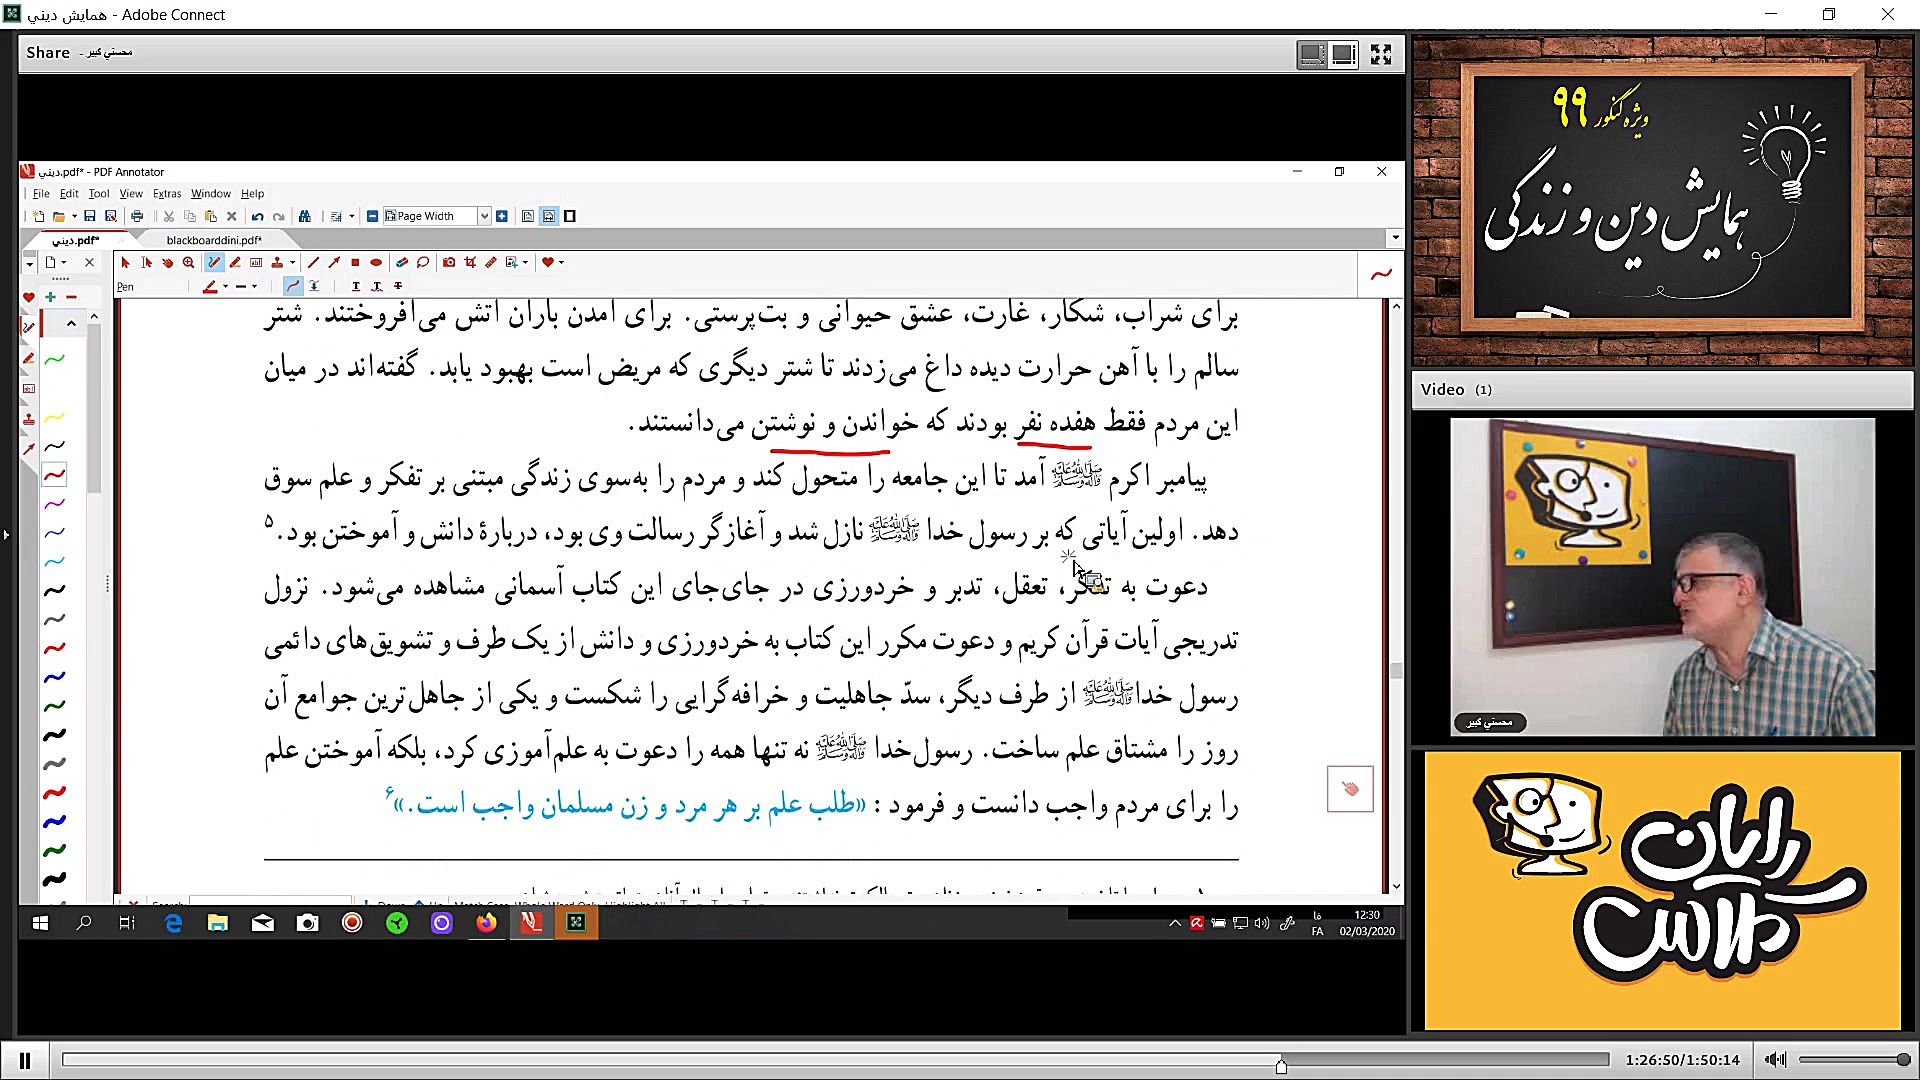
Task: Open the Extras menu
Action: [167, 194]
